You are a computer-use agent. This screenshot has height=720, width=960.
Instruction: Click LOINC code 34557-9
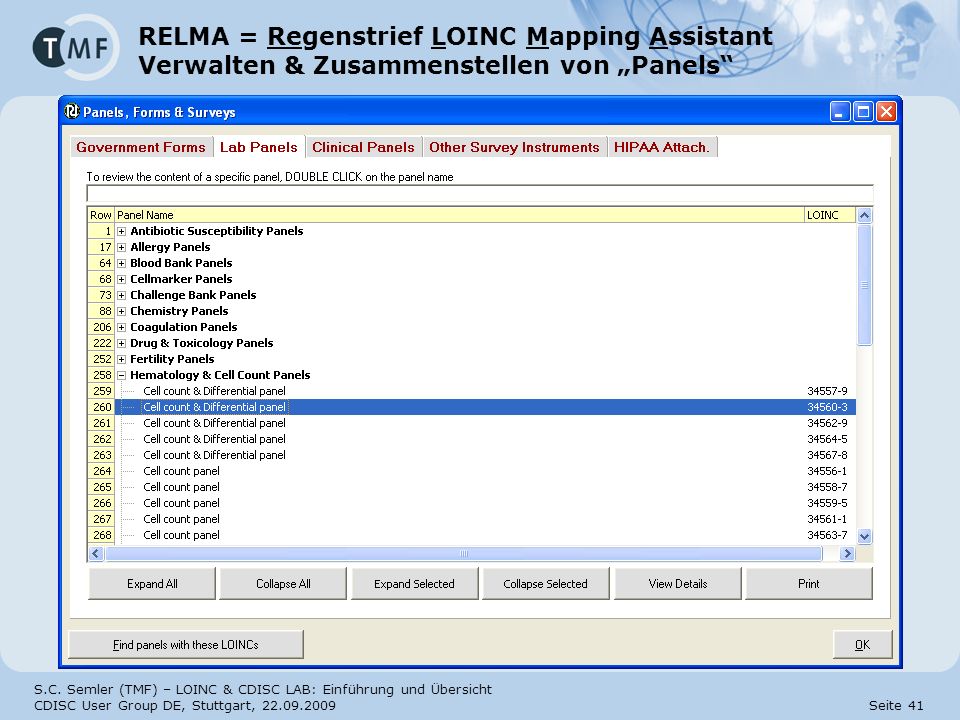827,391
